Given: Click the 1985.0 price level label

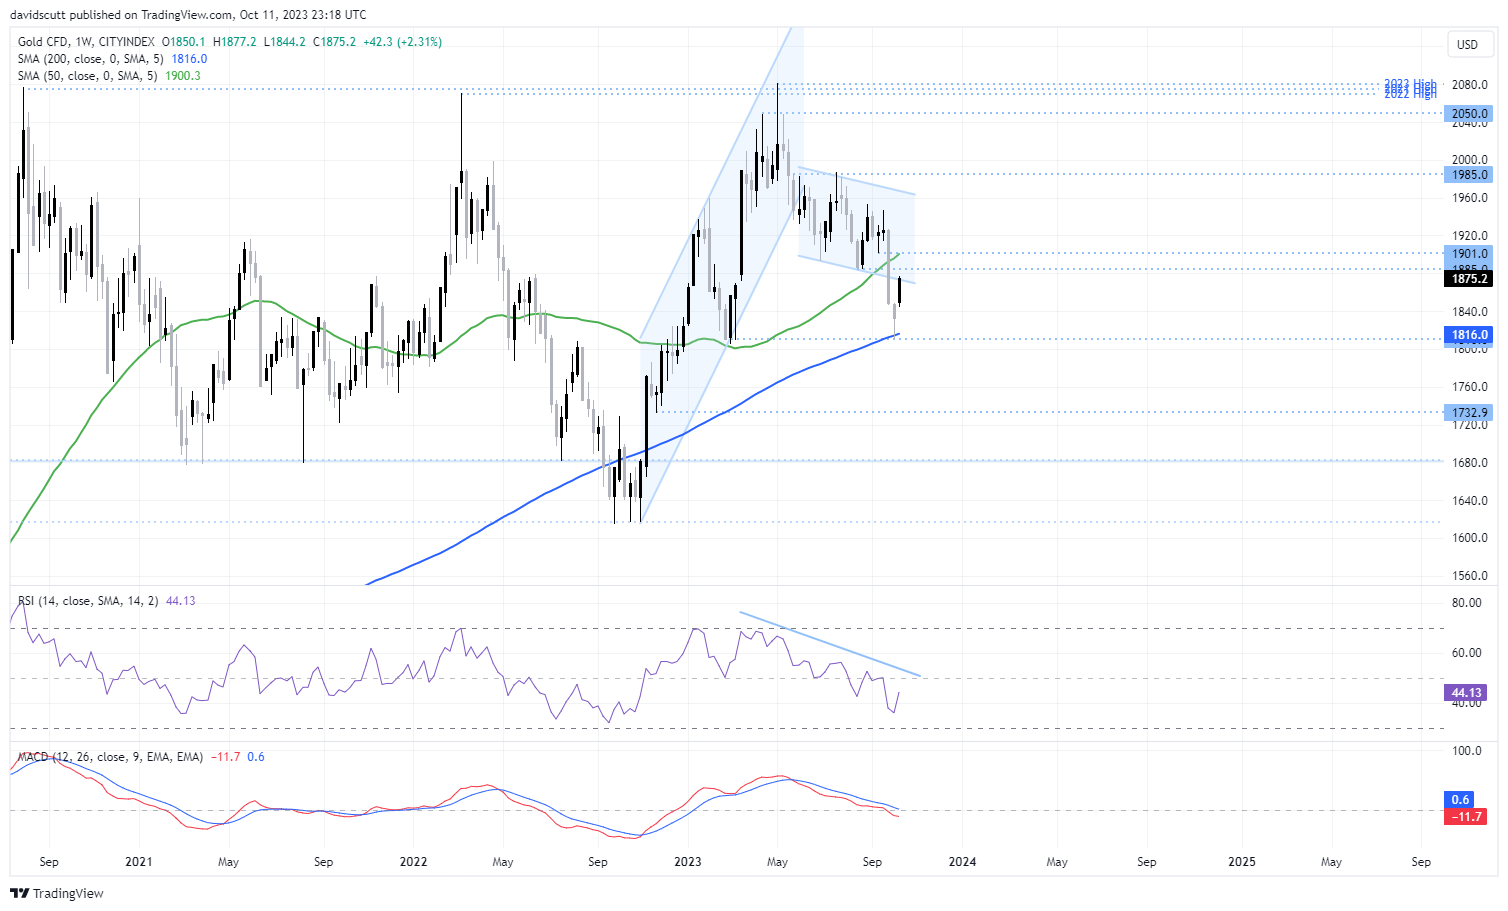Looking at the screenshot, I should [x=1470, y=174].
